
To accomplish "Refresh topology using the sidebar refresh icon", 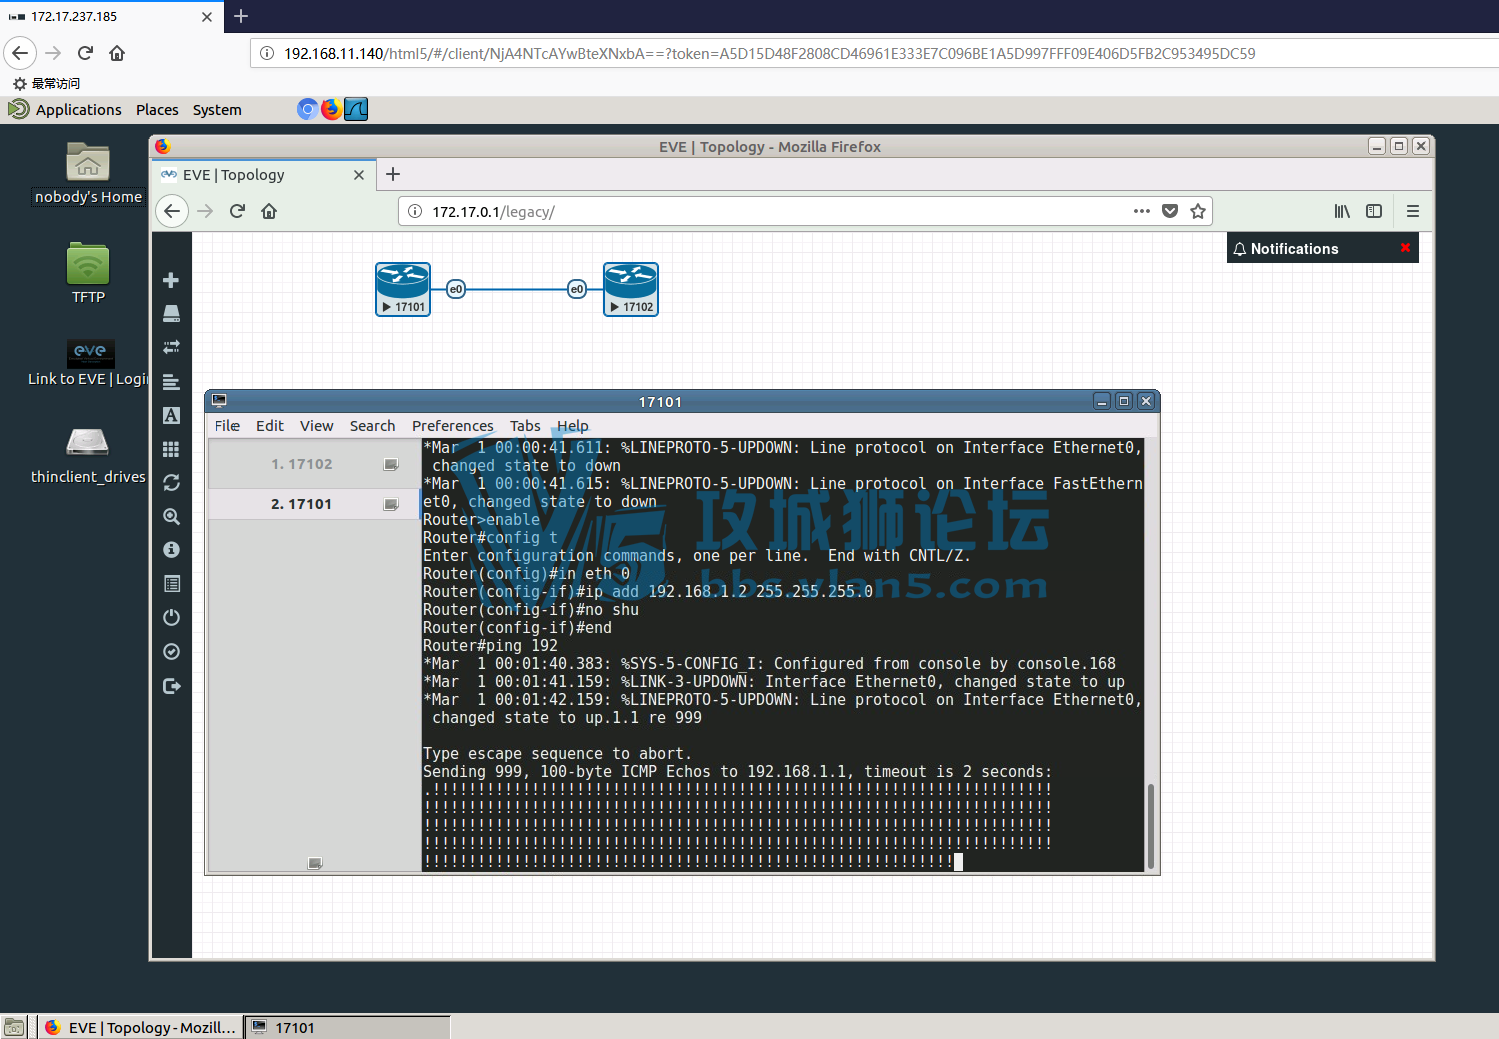I will click(x=171, y=482).
